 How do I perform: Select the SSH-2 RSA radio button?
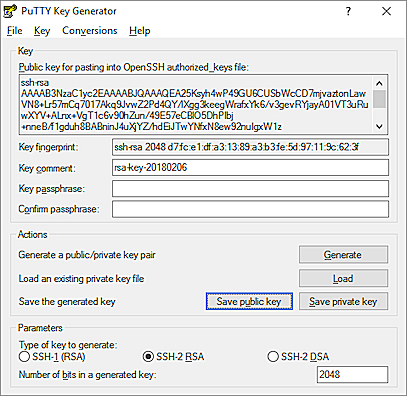coord(173,357)
